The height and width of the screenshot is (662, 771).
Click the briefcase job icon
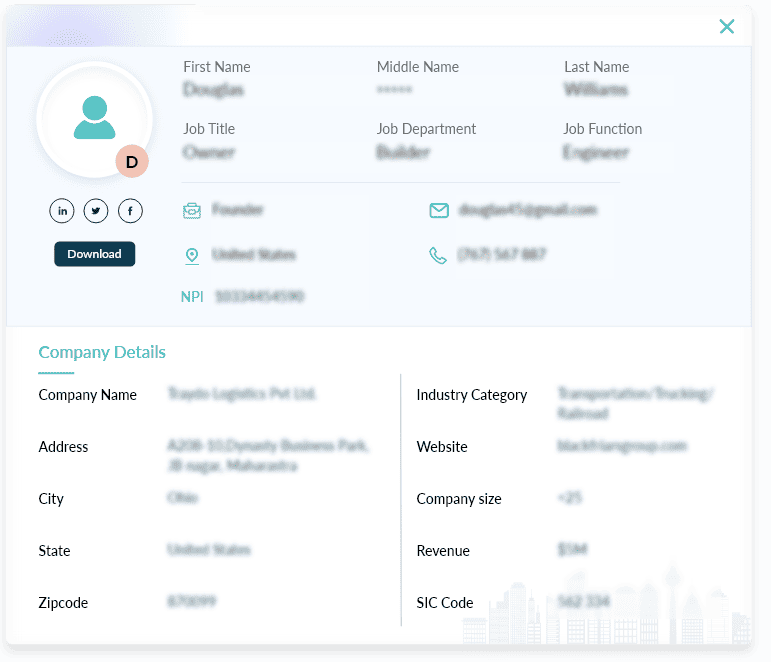(x=192, y=211)
